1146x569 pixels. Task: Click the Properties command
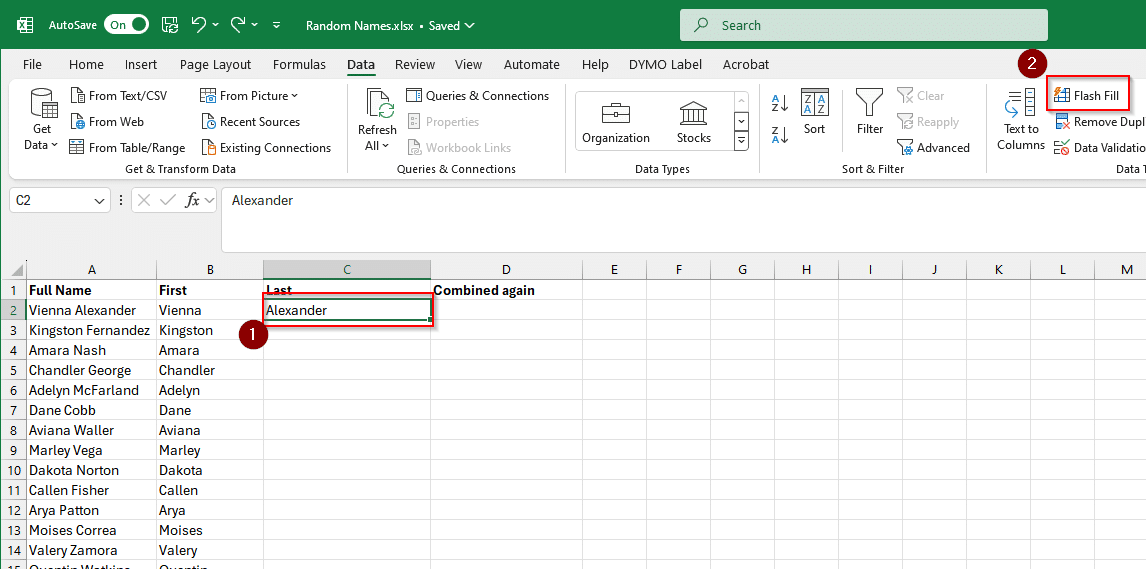pyautogui.click(x=444, y=122)
